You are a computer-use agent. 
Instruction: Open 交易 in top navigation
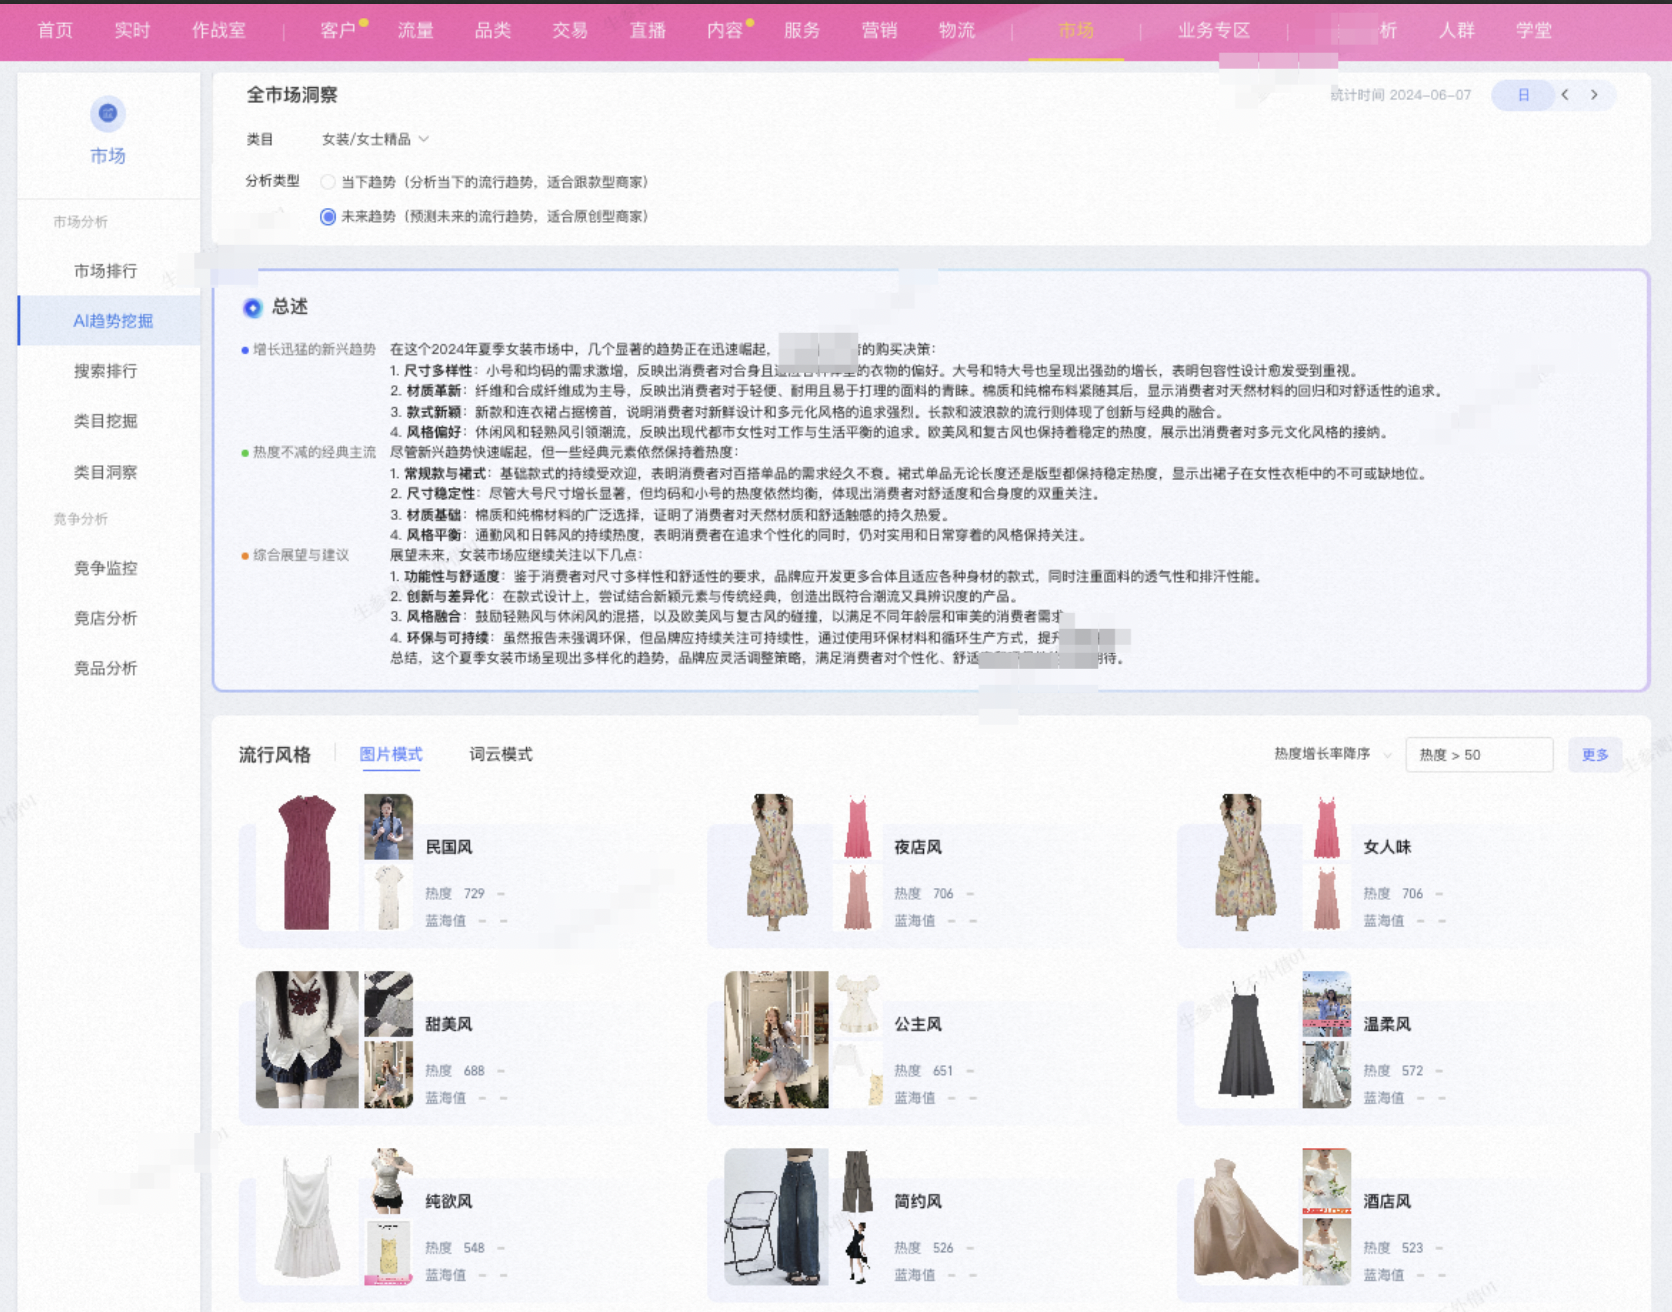(570, 30)
